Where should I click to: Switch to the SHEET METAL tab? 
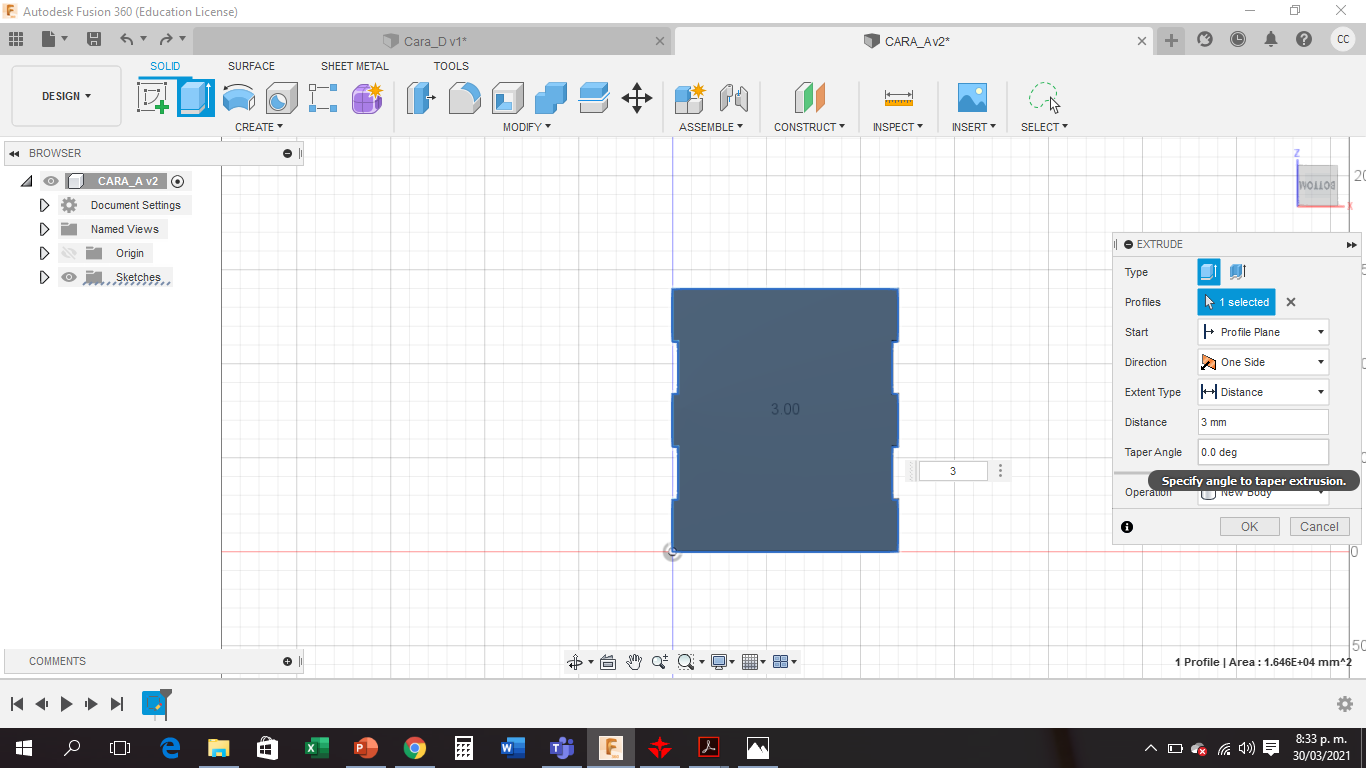point(355,66)
